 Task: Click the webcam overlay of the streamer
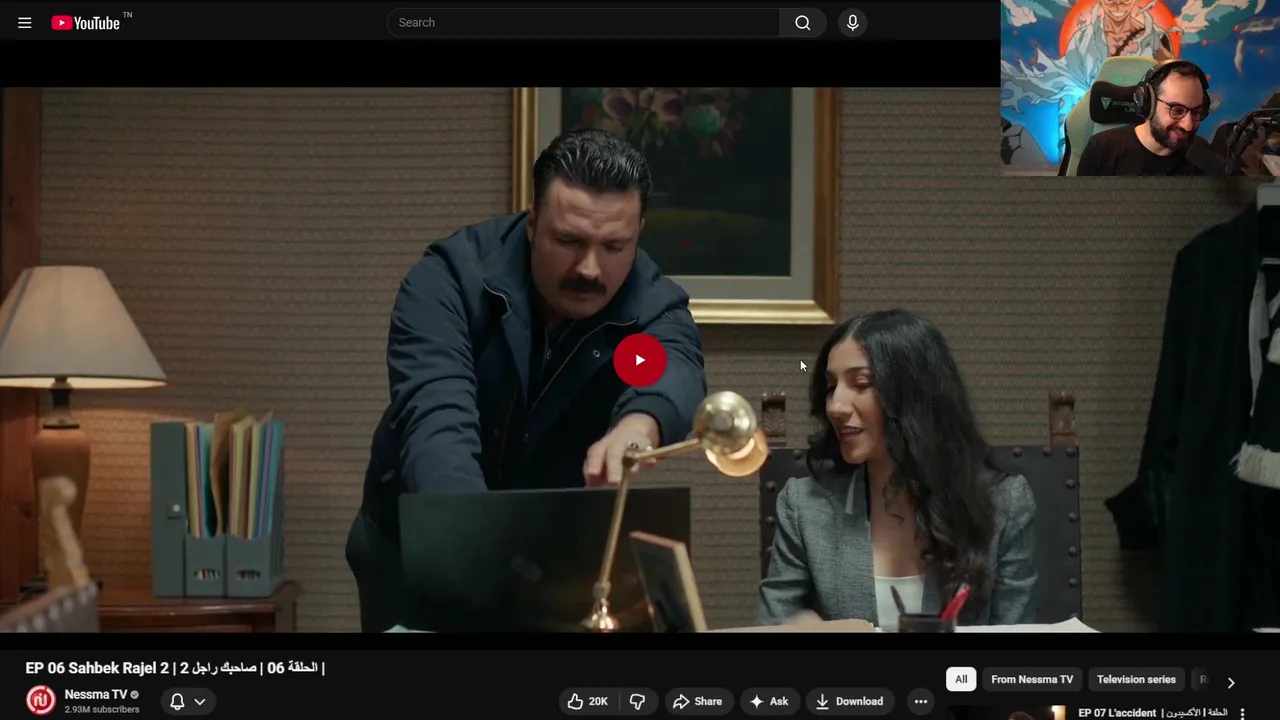[x=1140, y=88]
